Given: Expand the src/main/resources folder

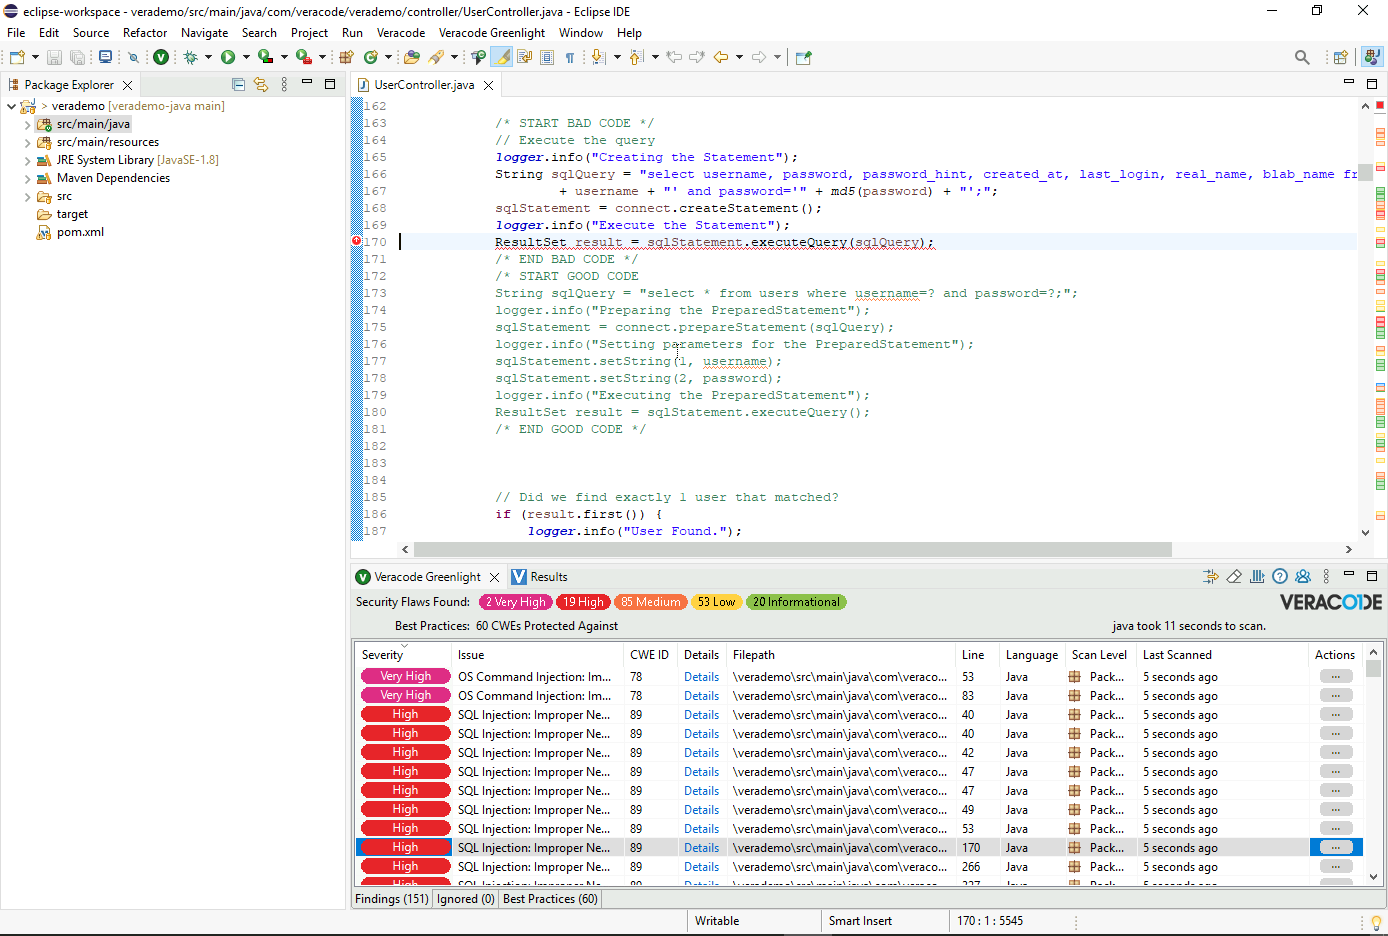Looking at the screenshot, I should click(27, 143).
